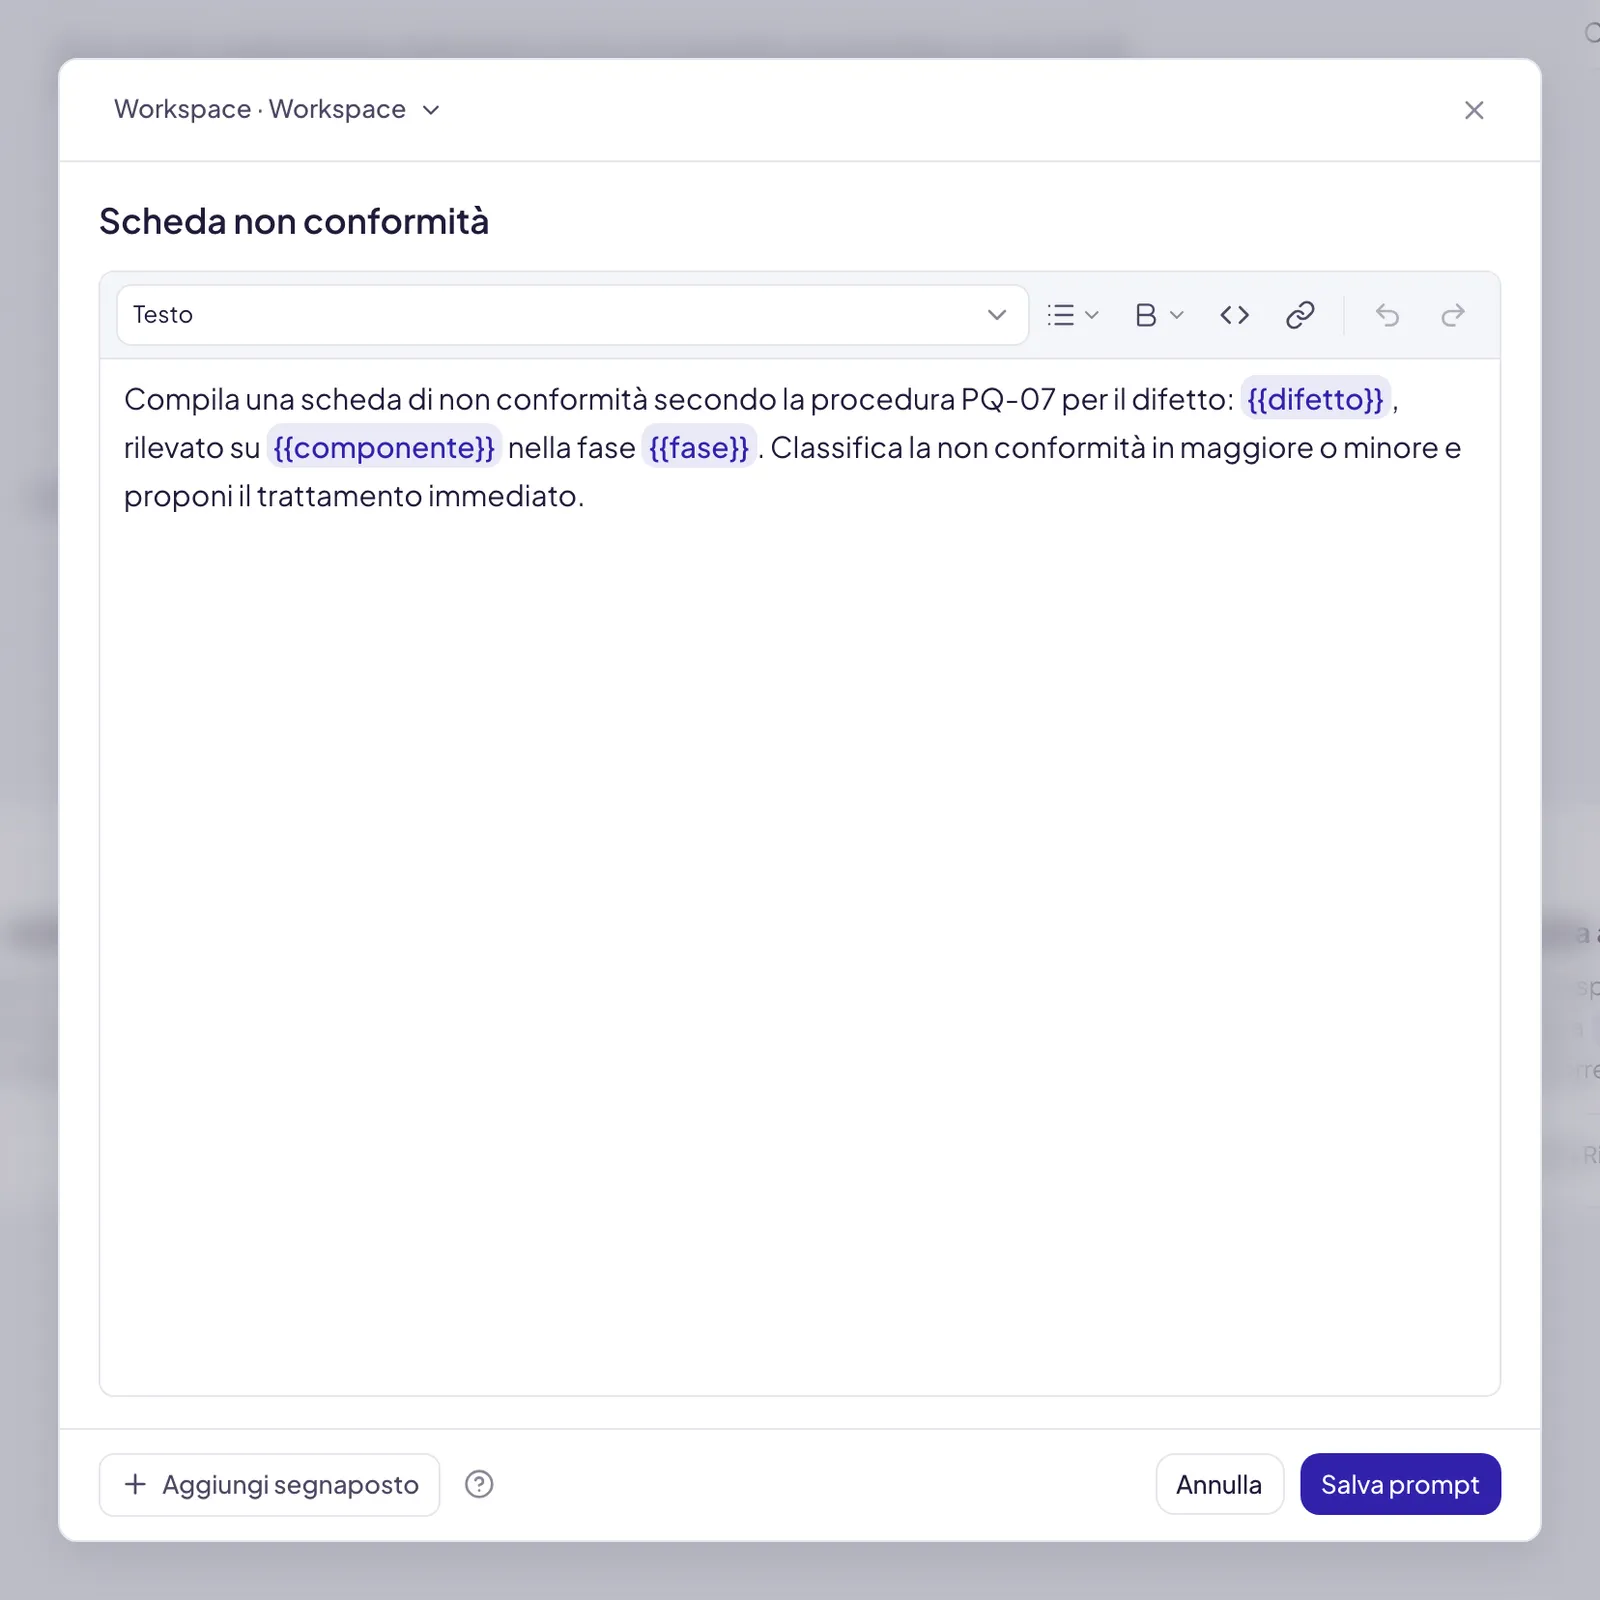Click the Aggiungi segnaposto button
This screenshot has width=1600, height=1600.
270,1484
